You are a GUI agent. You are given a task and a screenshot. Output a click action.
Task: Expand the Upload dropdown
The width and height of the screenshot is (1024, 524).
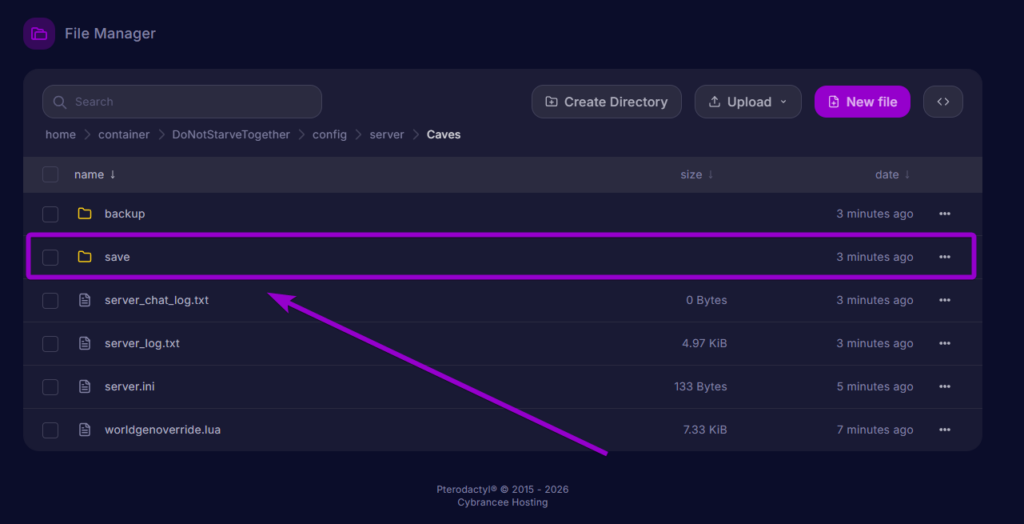coord(748,102)
